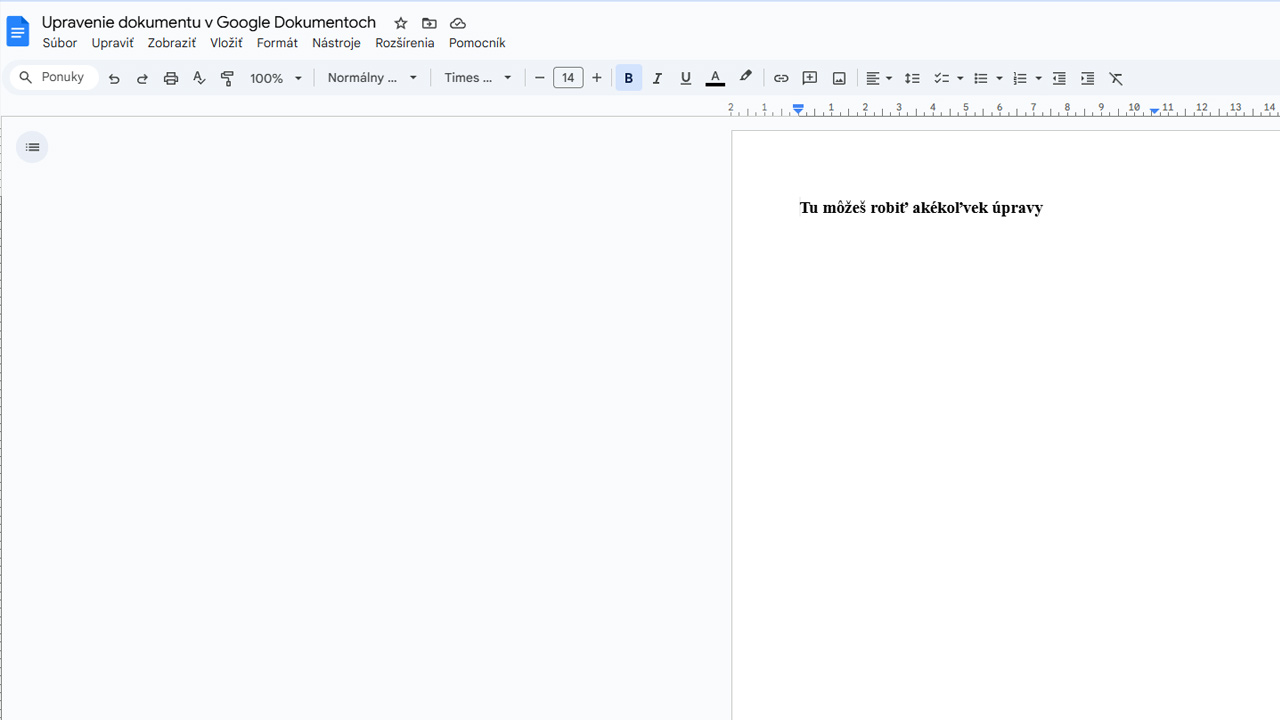Insert an image
Image resolution: width=1280 pixels, height=720 pixels.
(x=839, y=78)
